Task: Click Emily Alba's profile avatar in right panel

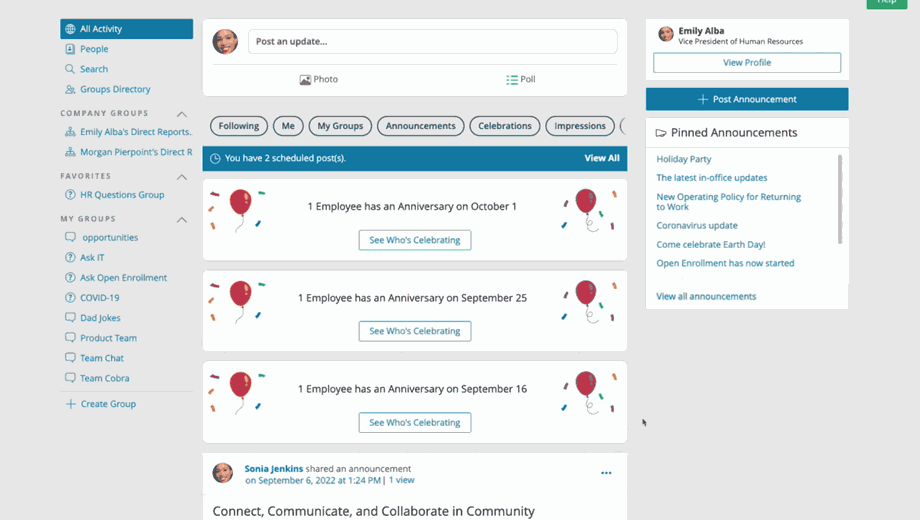Action: 666,35
